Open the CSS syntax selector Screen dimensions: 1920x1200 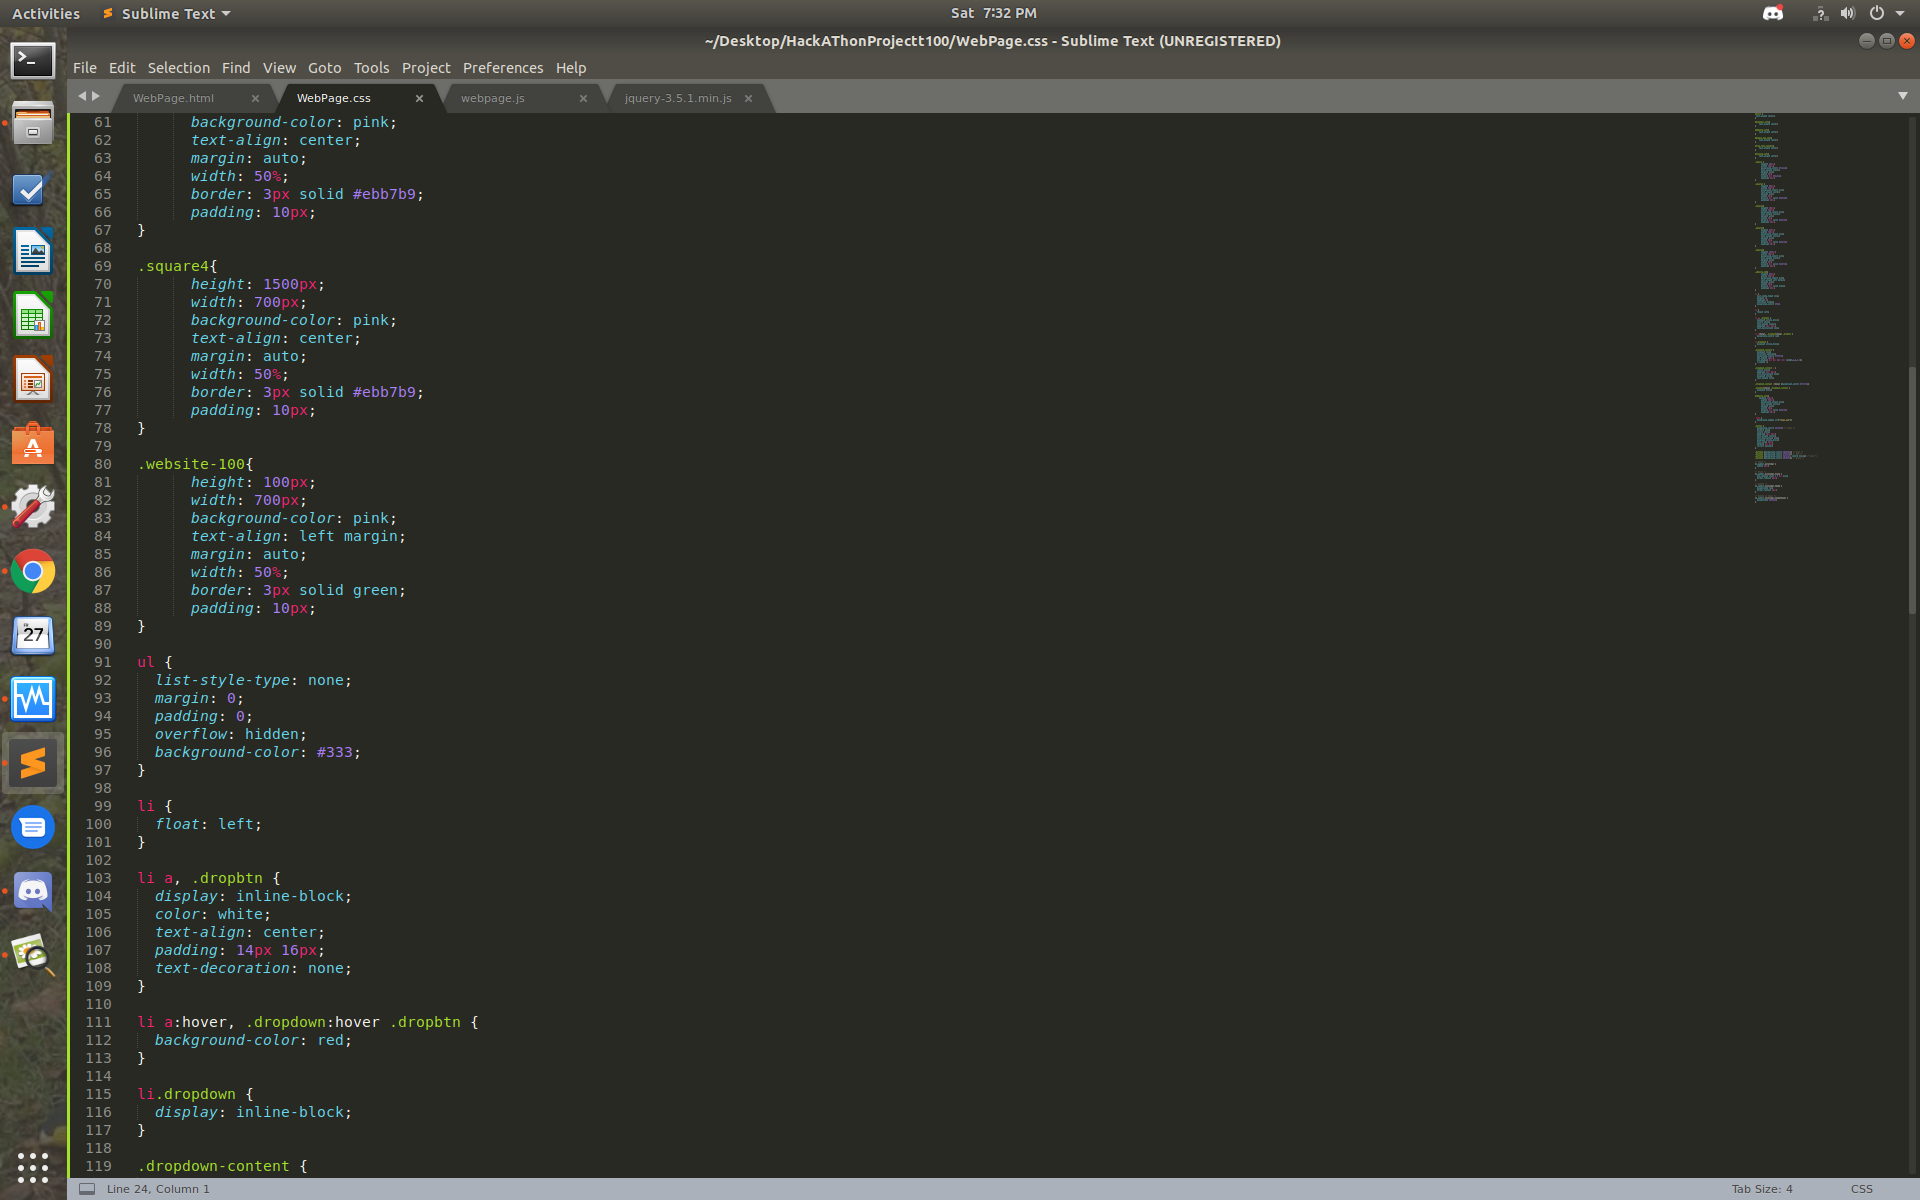click(1861, 1189)
